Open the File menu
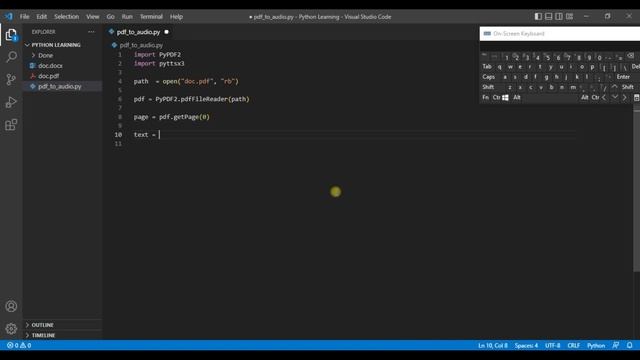Viewport: 640px width, 360px height. pyautogui.click(x=24, y=17)
